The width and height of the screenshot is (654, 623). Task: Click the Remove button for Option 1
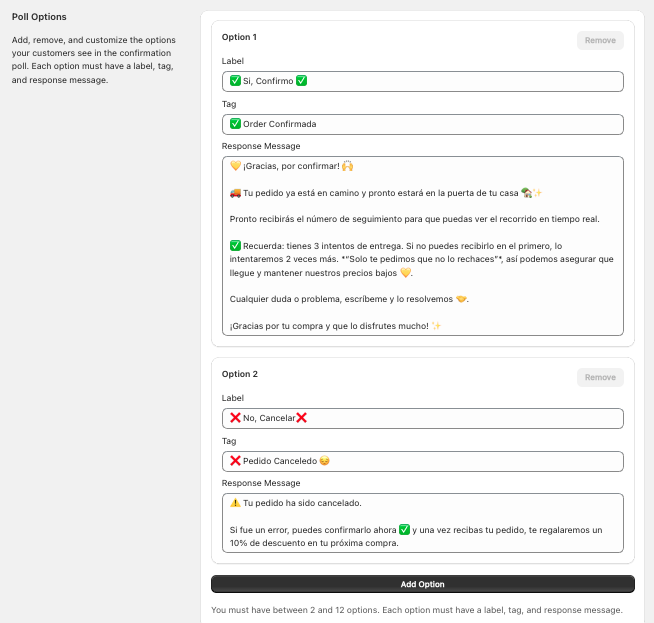click(600, 40)
